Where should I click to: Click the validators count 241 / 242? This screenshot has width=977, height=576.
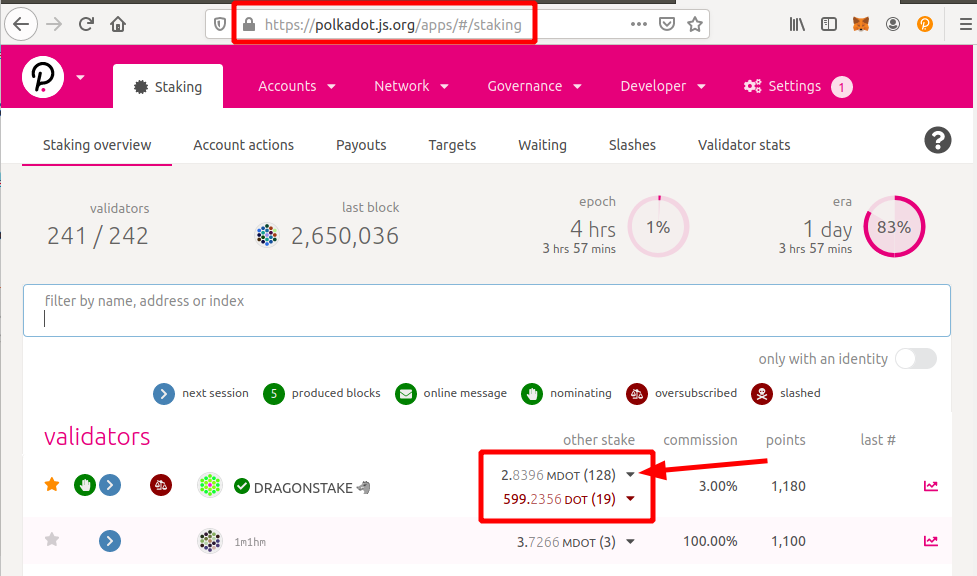coord(98,236)
